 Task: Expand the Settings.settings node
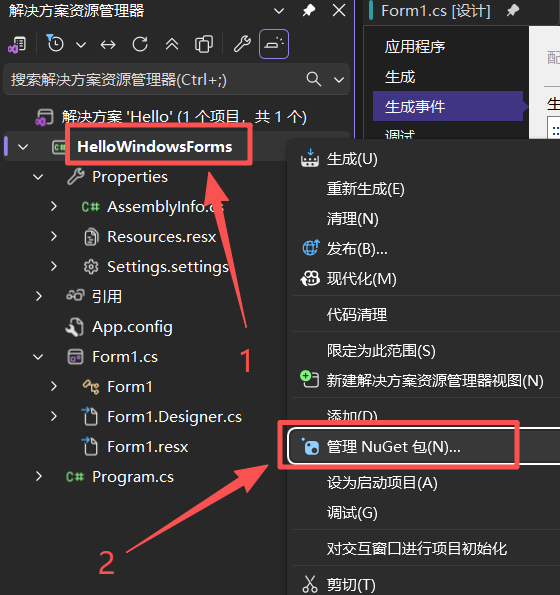(54, 267)
